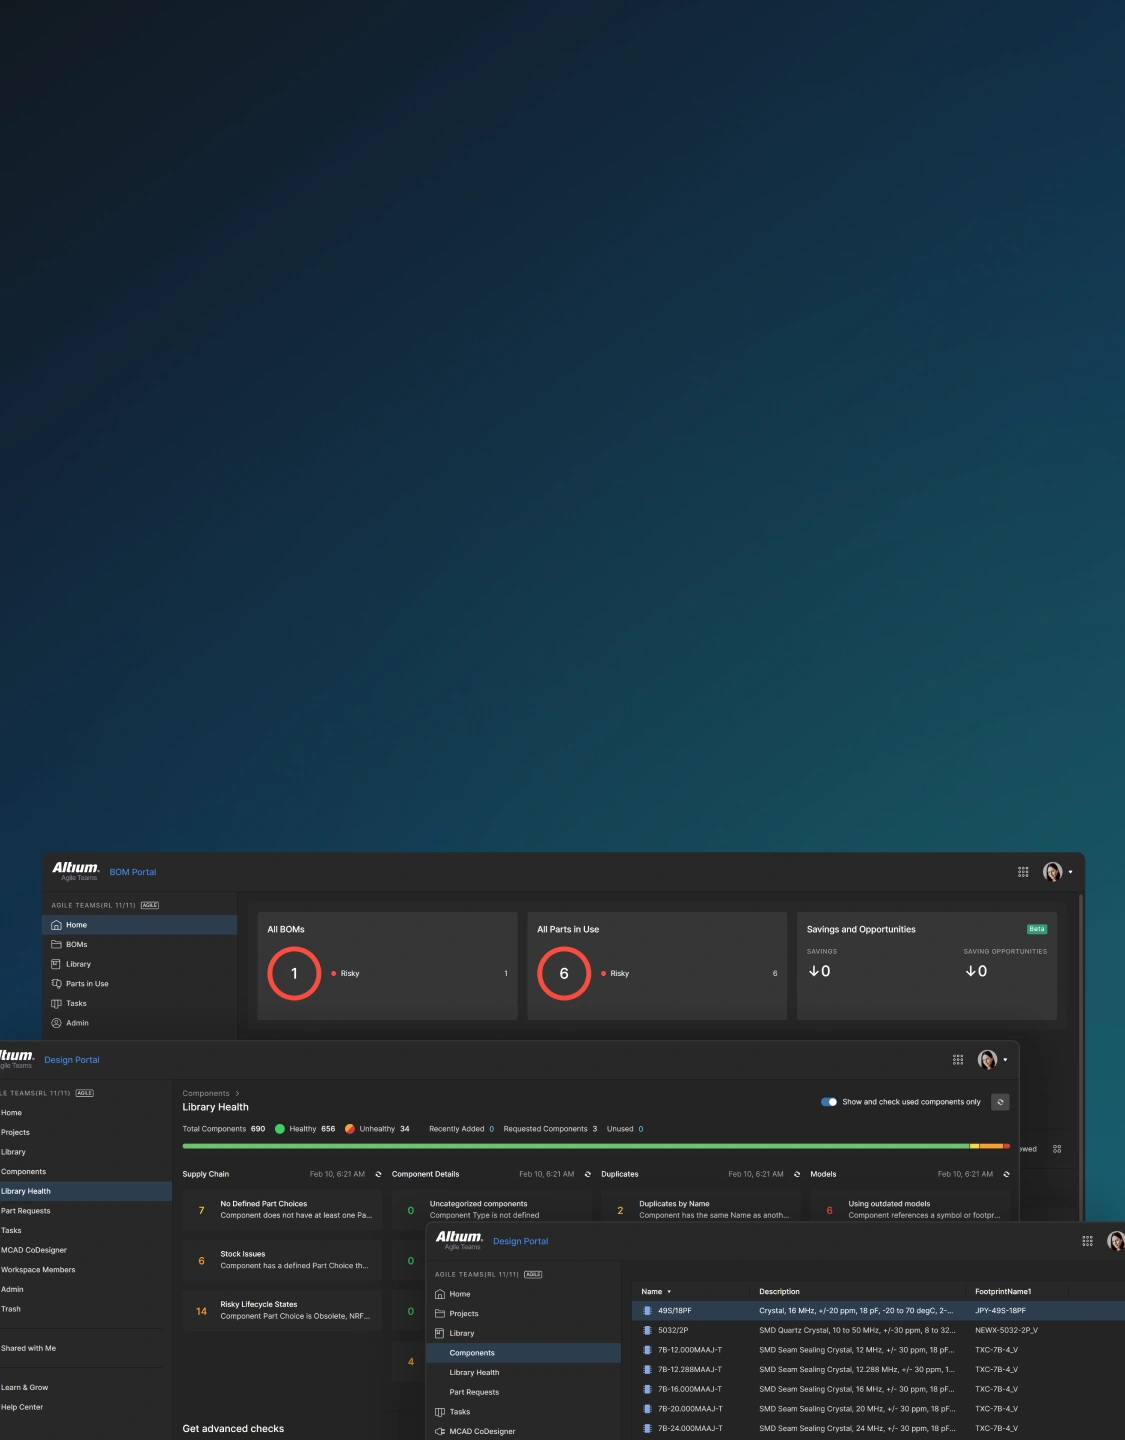Click the BOMs folder icon in BOM Portal sidebar
The height and width of the screenshot is (1440, 1125).
pos(56,944)
